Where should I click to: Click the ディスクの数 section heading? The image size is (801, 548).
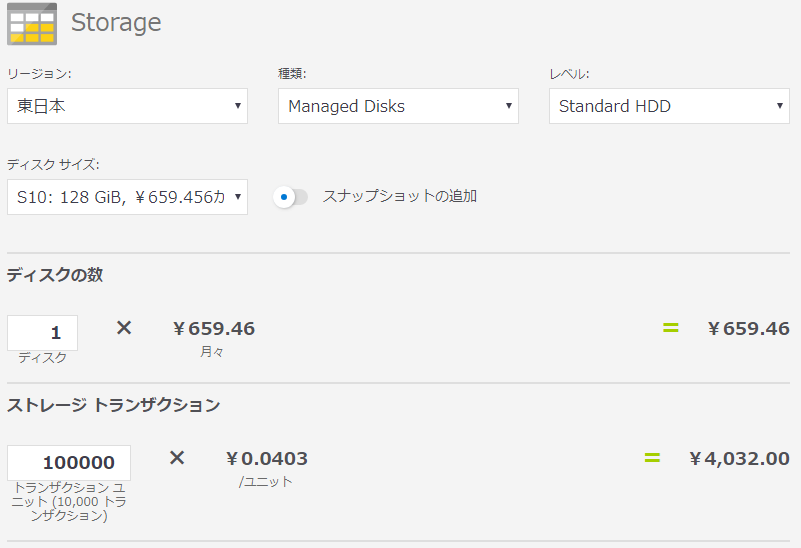(55, 275)
